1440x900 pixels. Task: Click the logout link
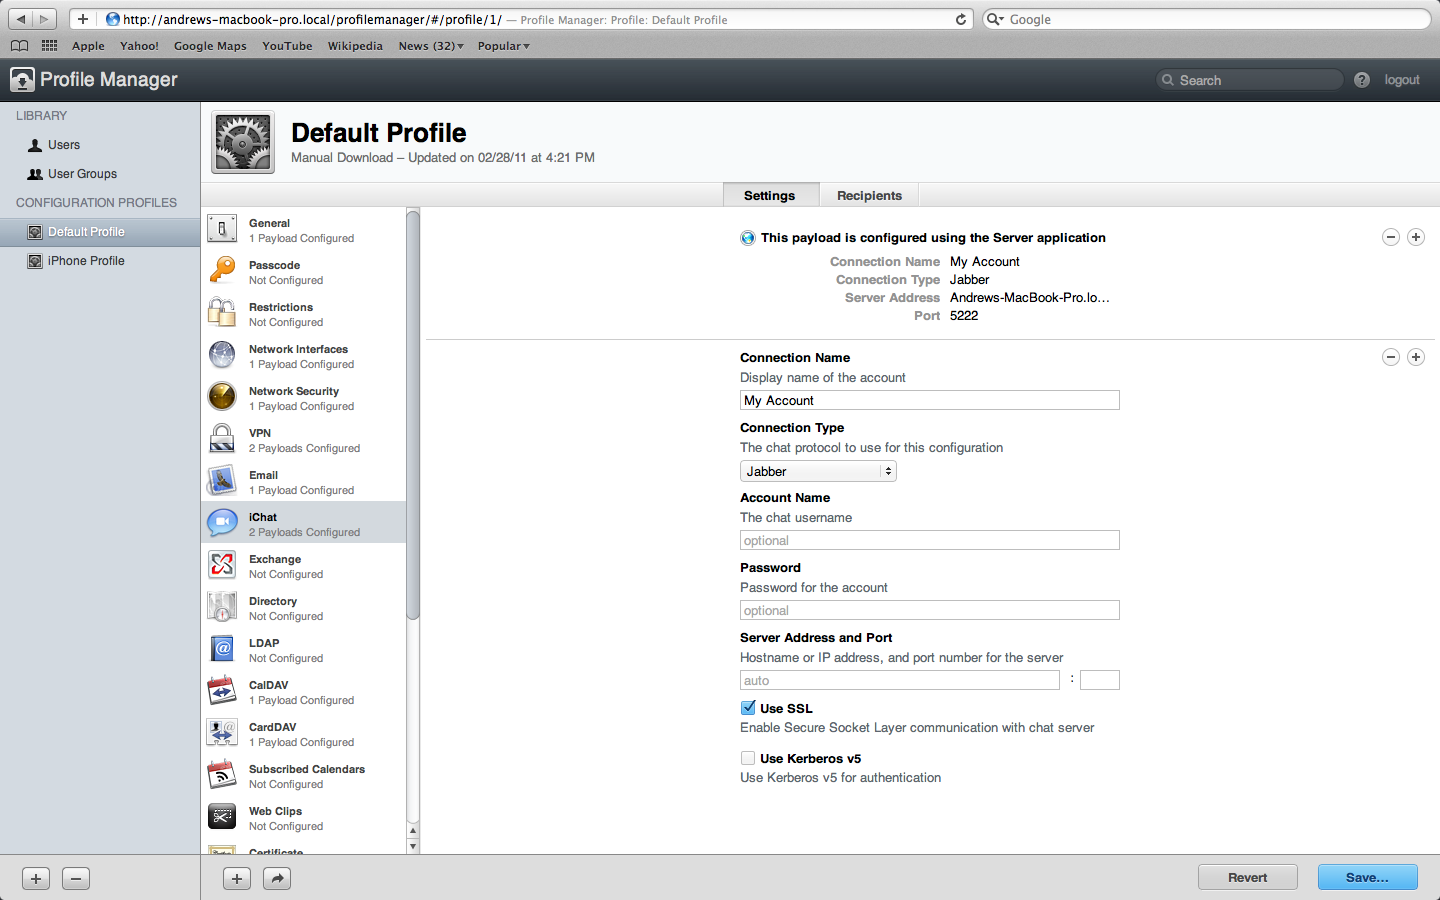click(1402, 80)
